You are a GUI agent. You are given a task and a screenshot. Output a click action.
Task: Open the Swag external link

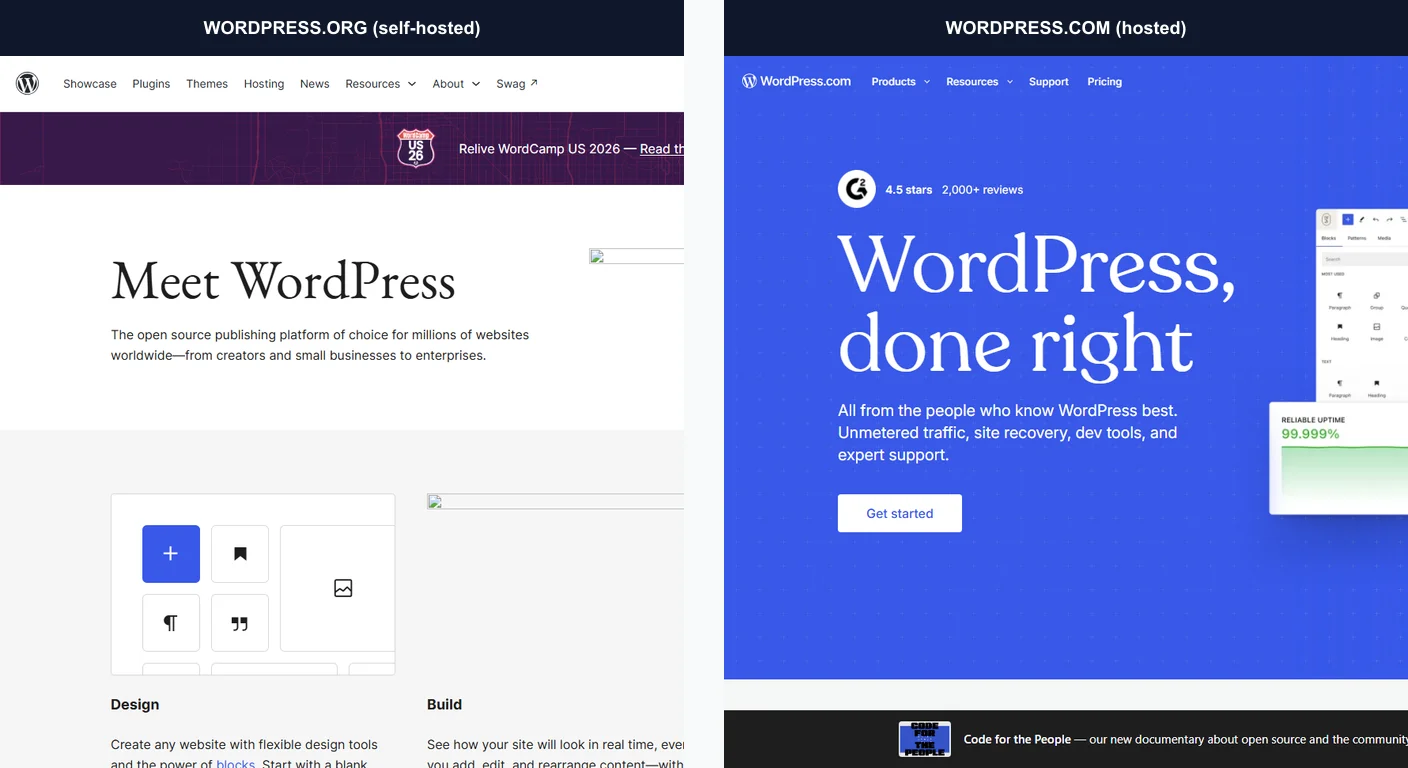517,84
